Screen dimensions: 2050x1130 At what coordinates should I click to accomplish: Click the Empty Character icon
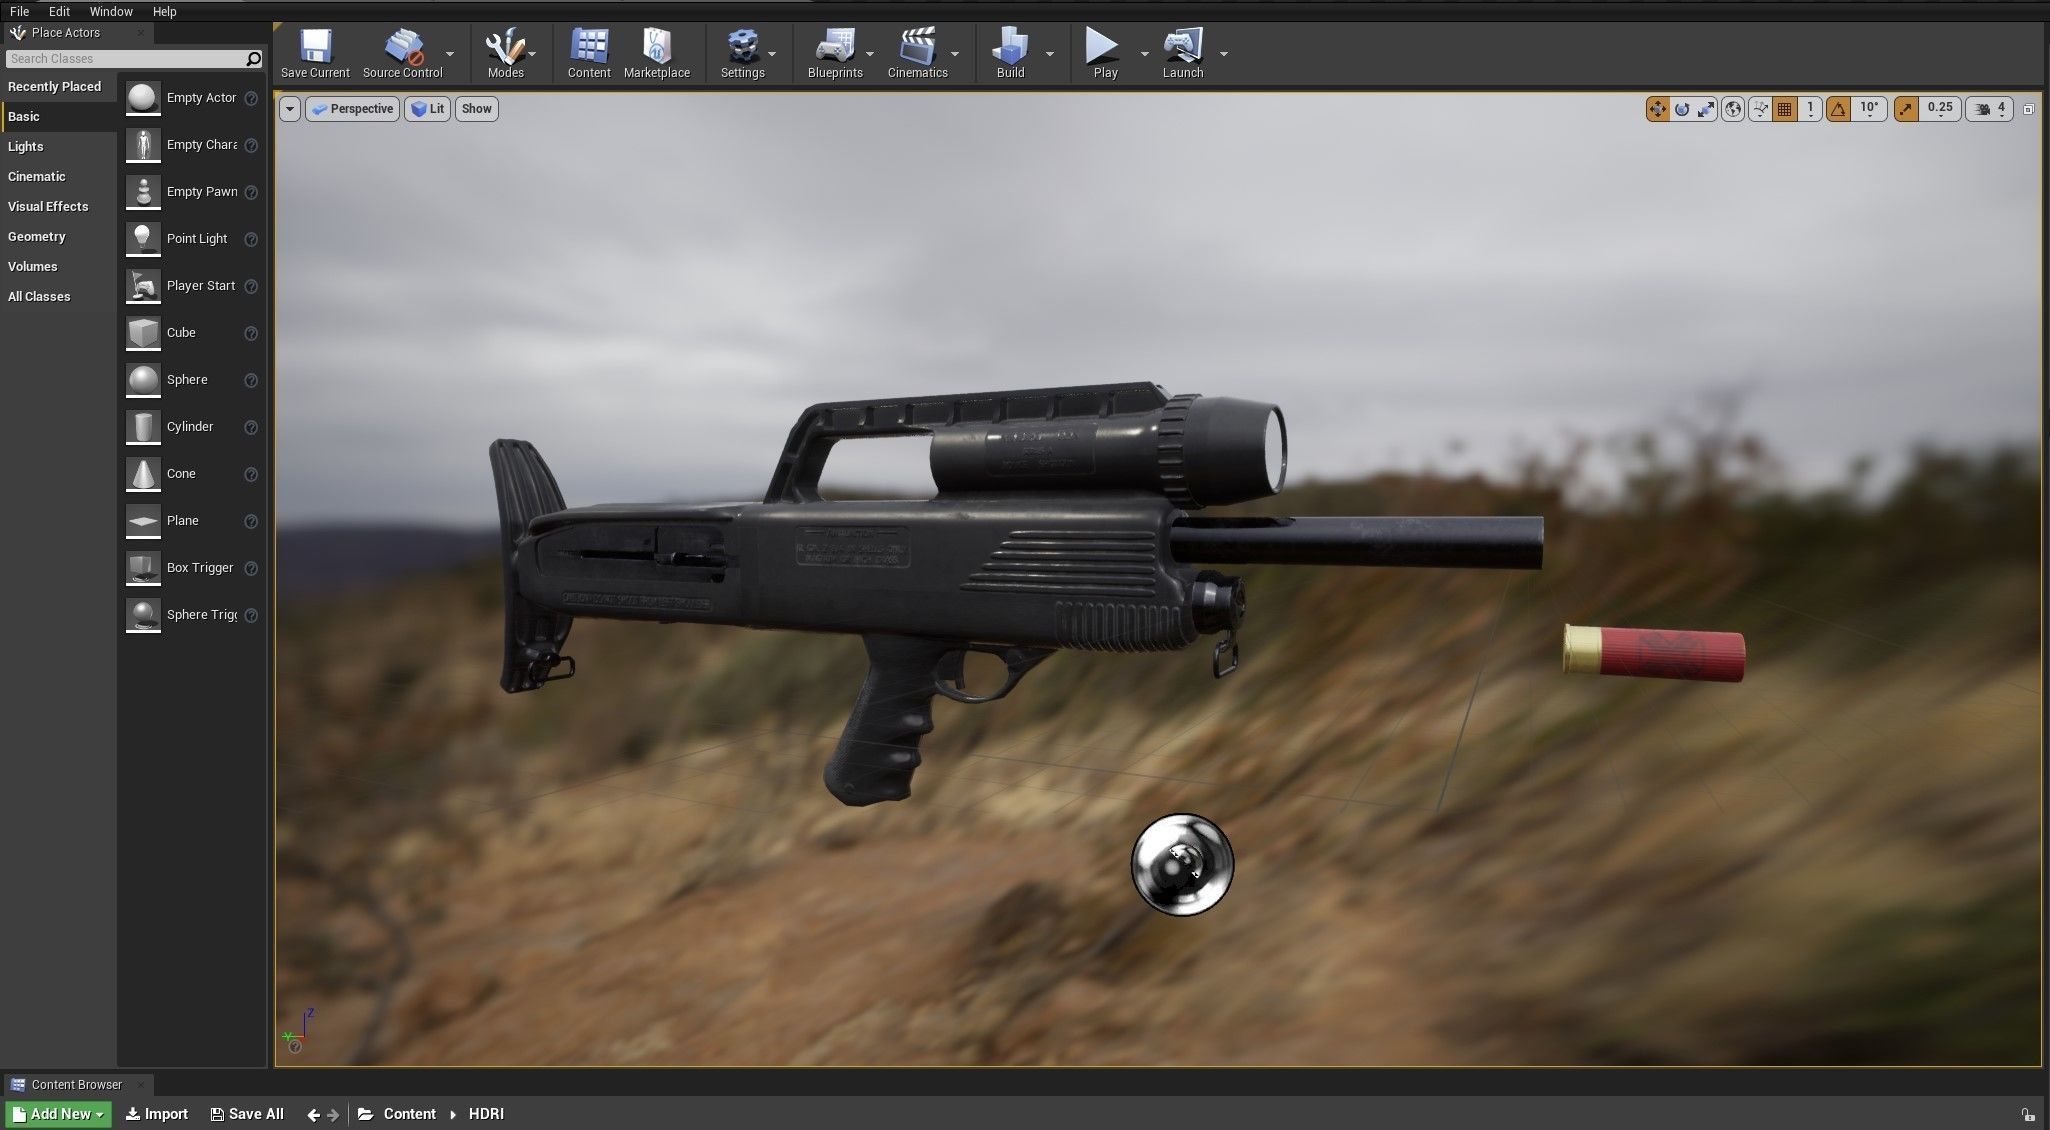(x=143, y=145)
